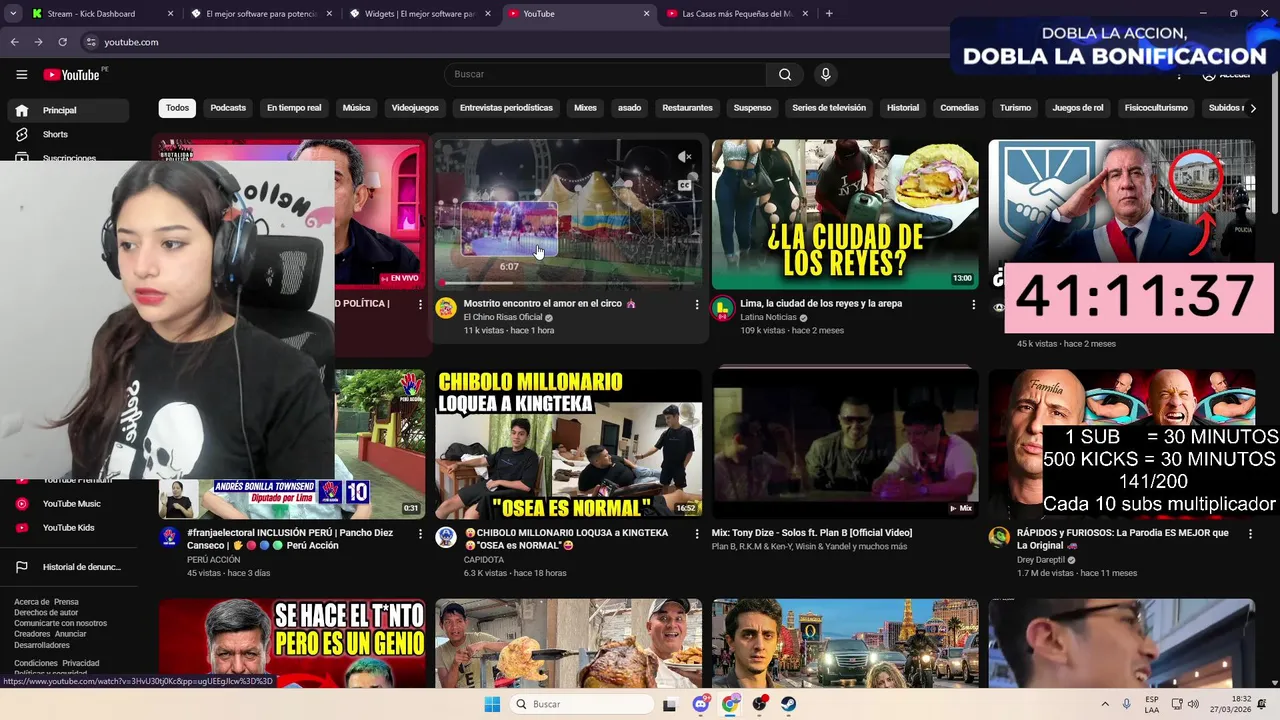Start voice search with microphone icon
The width and height of the screenshot is (1280, 720).
pos(825,75)
